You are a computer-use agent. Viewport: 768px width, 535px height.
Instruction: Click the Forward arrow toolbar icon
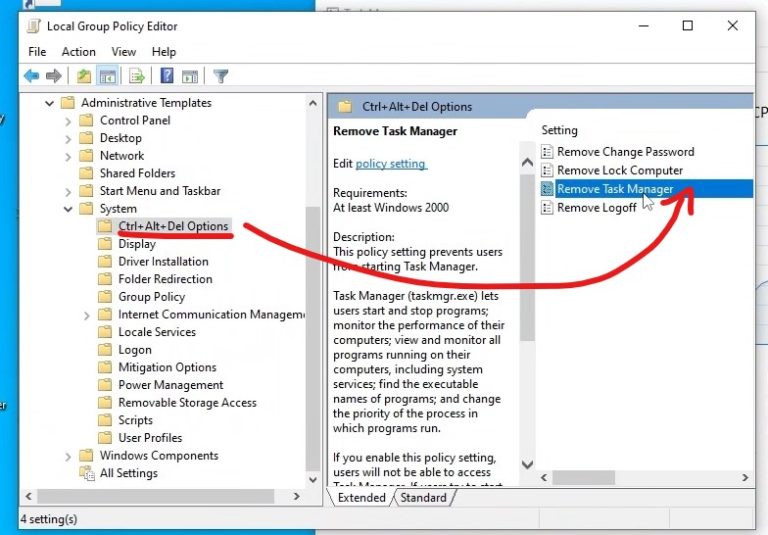(53, 76)
